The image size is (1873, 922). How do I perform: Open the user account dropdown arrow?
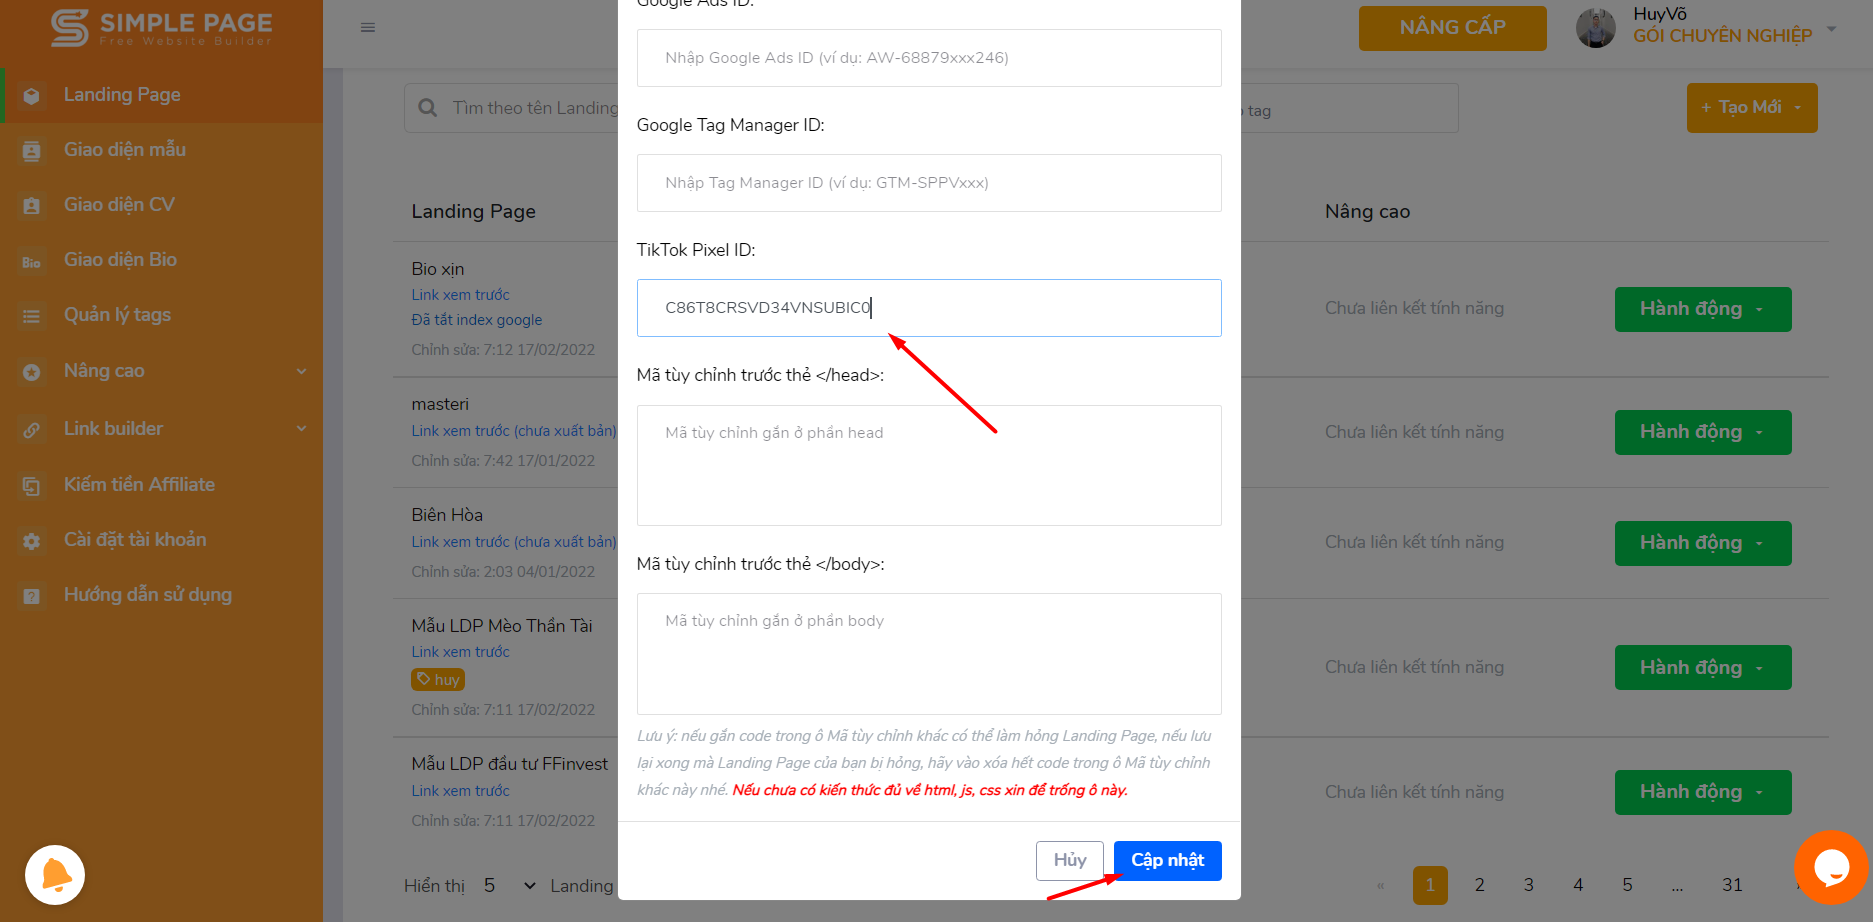pos(1831,28)
